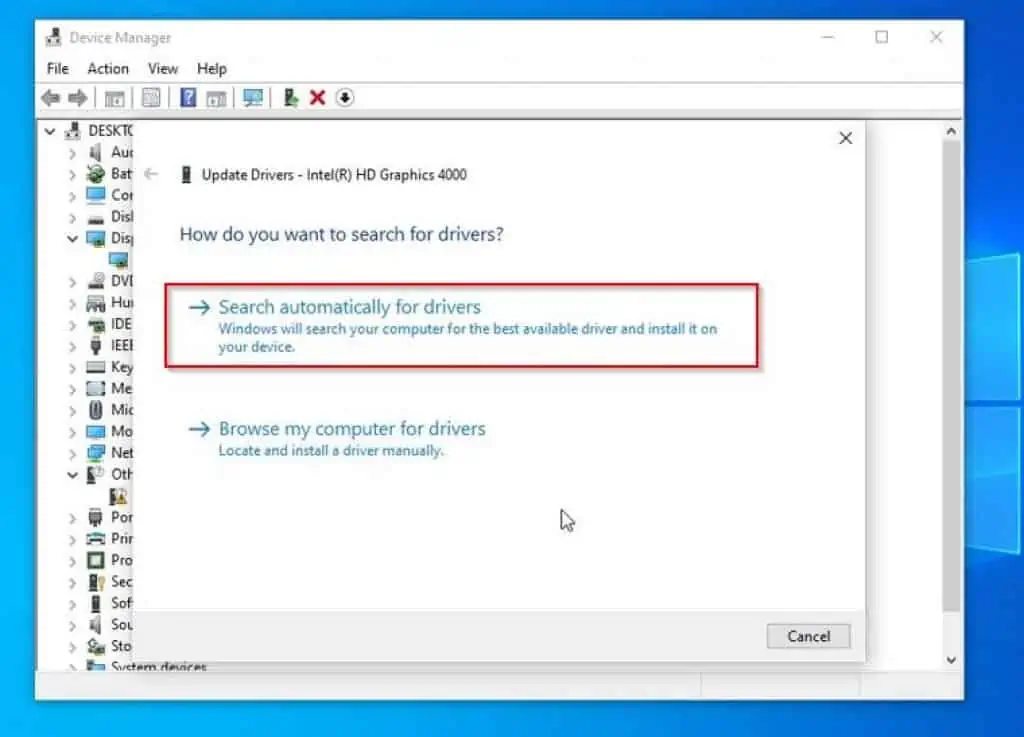Click the unknown device warning icon under Other devices
The height and width of the screenshot is (737, 1024).
(118, 496)
